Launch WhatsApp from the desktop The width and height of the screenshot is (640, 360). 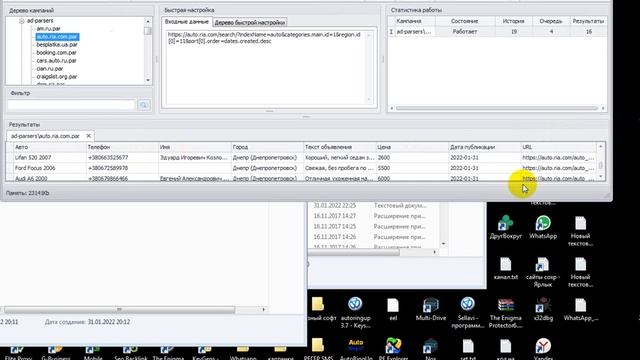(543, 227)
